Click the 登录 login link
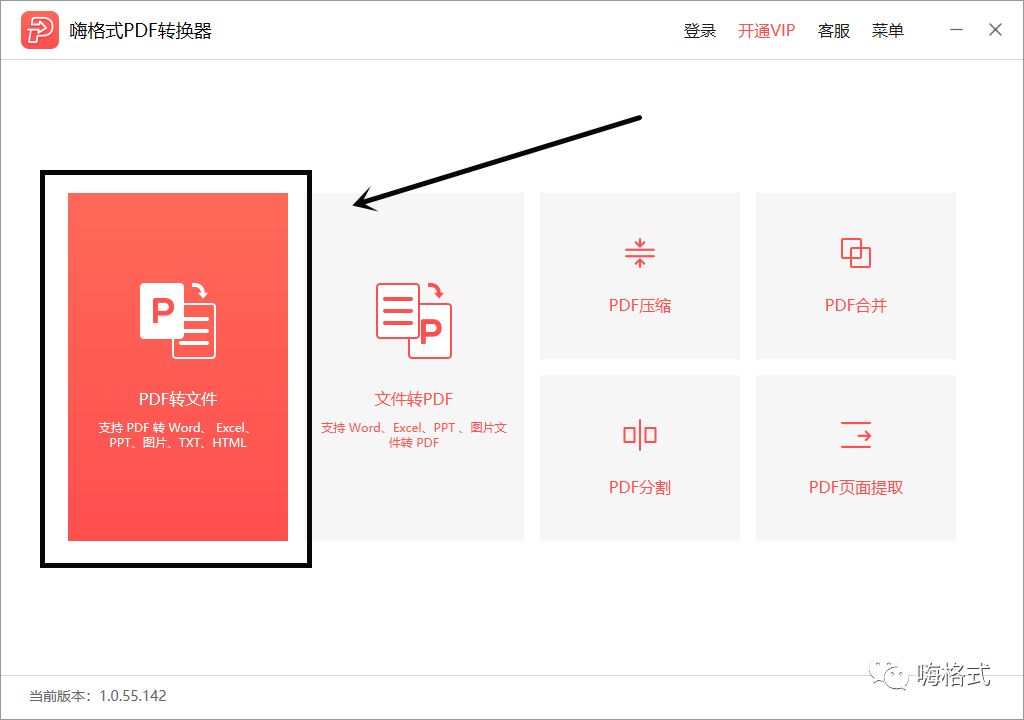The image size is (1024, 720). coord(700,30)
